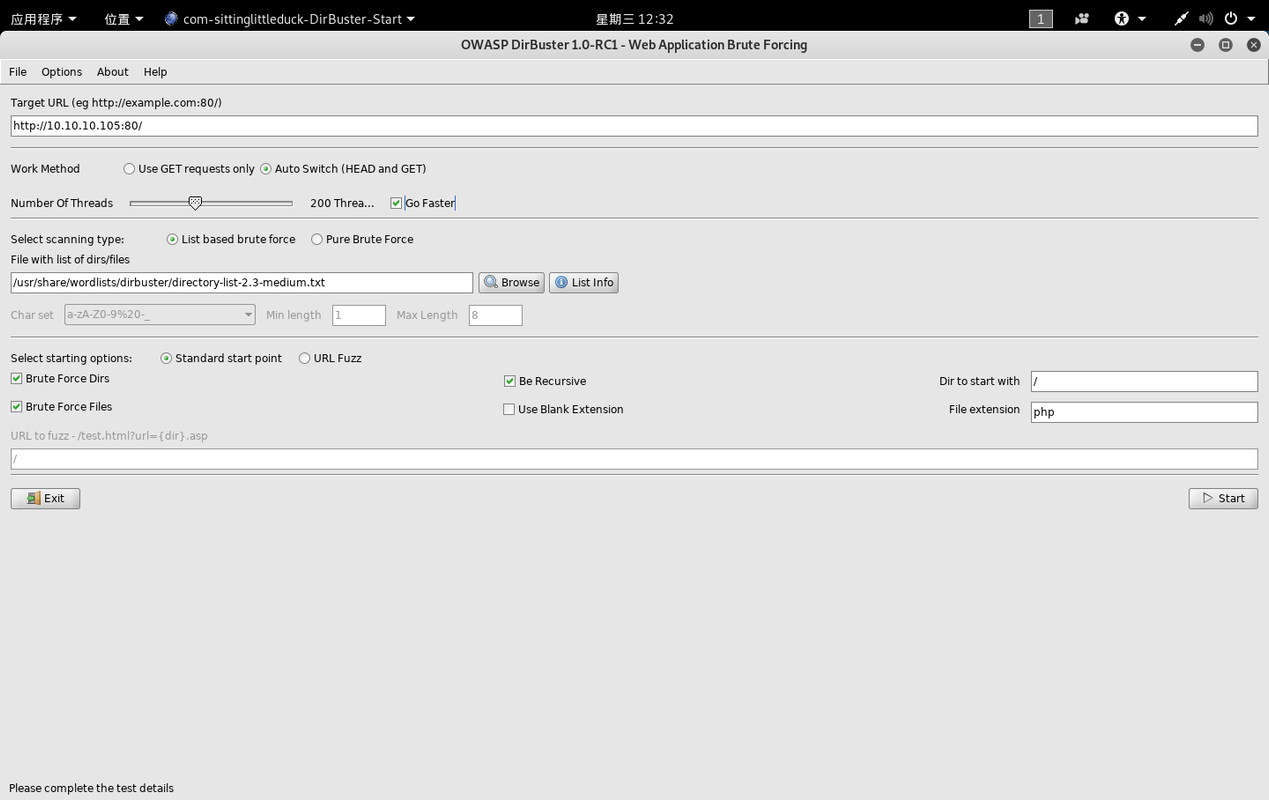Select URL Fuzz starting option
1269x800 pixels.
(x=330, y=358)
